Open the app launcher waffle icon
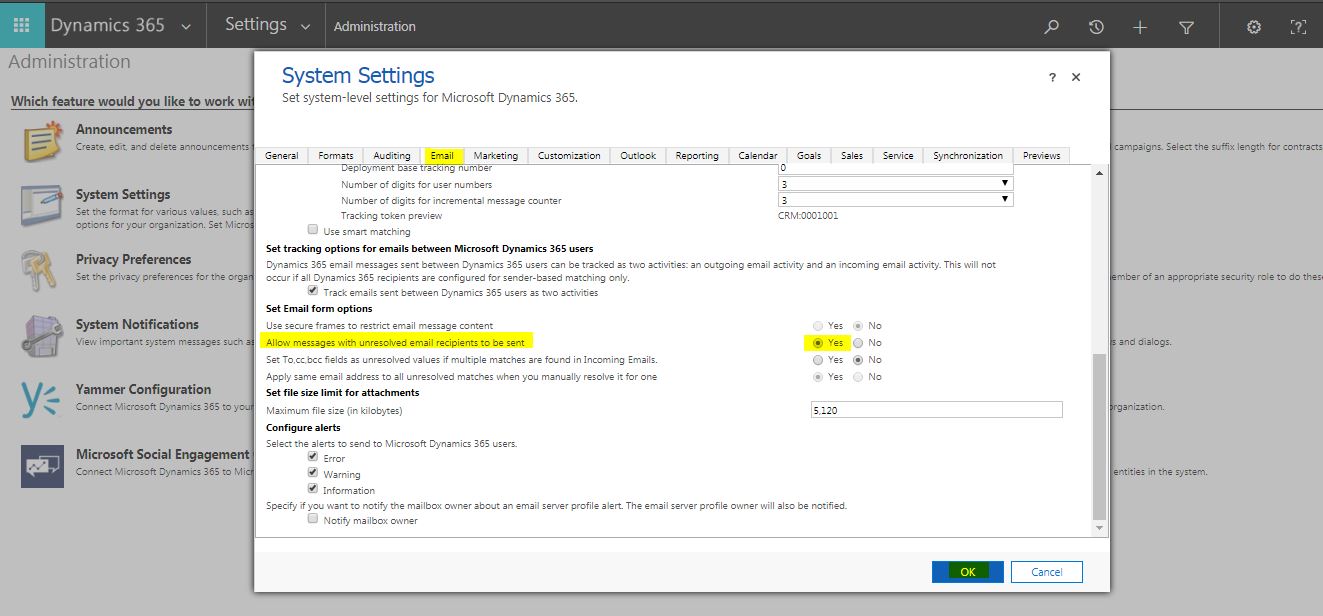The width and height of the screenshot is (1323, 616). click(21, 25)
